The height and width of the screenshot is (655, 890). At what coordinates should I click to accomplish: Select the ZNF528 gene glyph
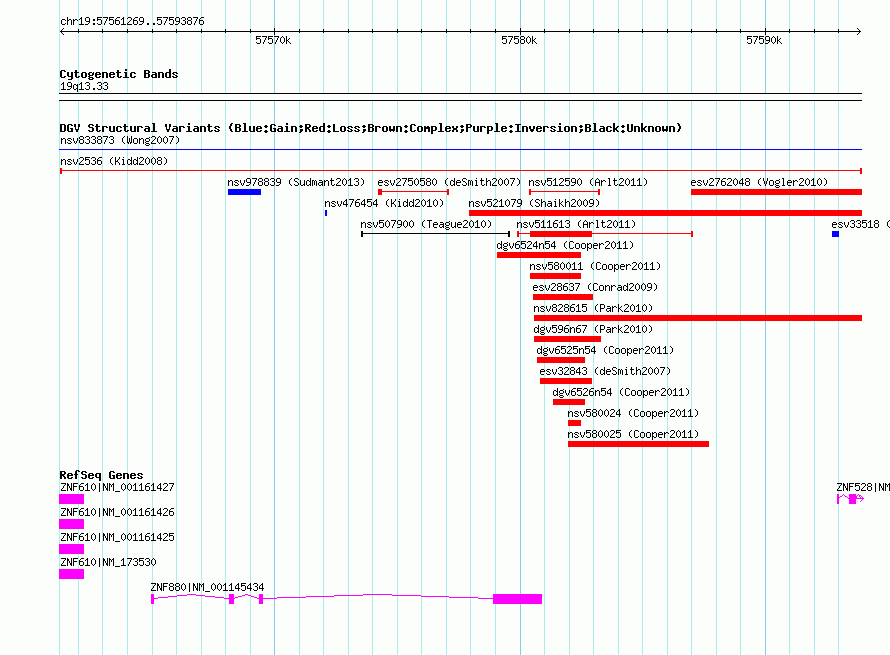click(850, 499)
